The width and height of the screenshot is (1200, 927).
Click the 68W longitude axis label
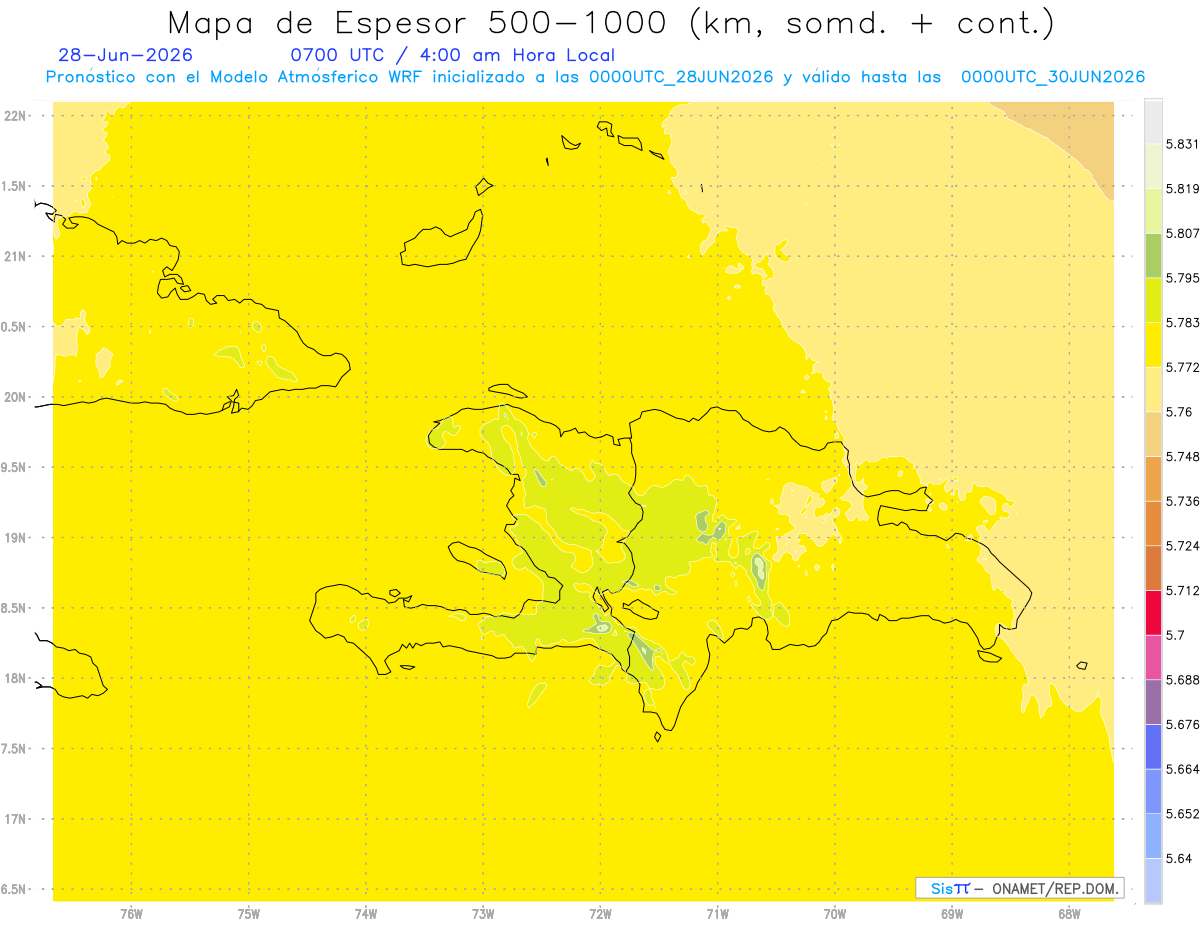click(x=1068, y=914)
